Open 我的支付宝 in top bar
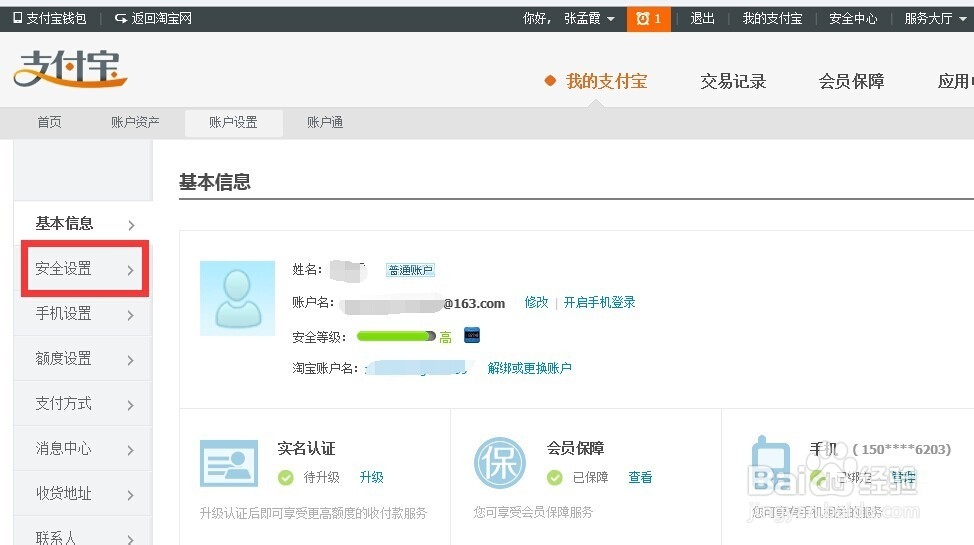 [772, 19]
